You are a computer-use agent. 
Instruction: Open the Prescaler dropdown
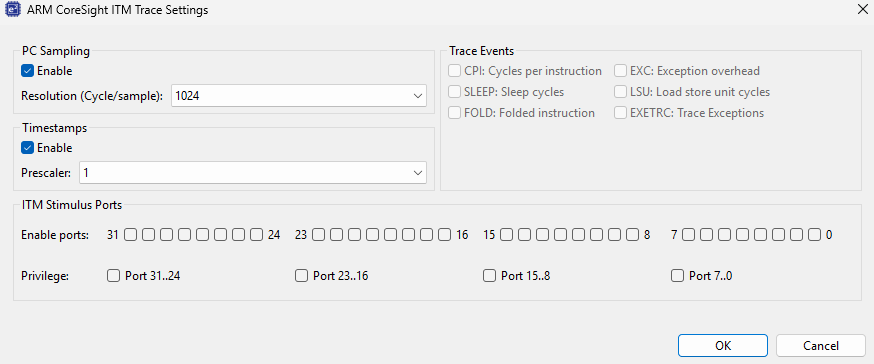(418, 173)
